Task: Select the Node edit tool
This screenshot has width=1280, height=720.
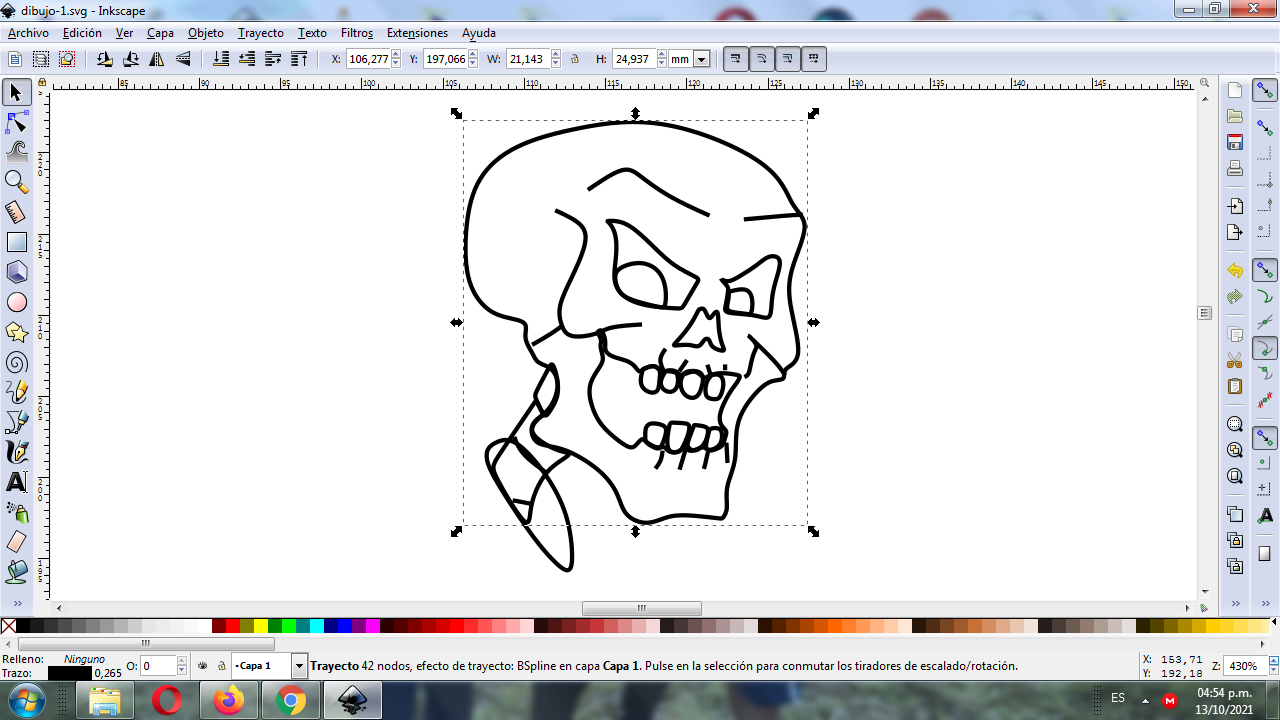Action: click(16, 123)
